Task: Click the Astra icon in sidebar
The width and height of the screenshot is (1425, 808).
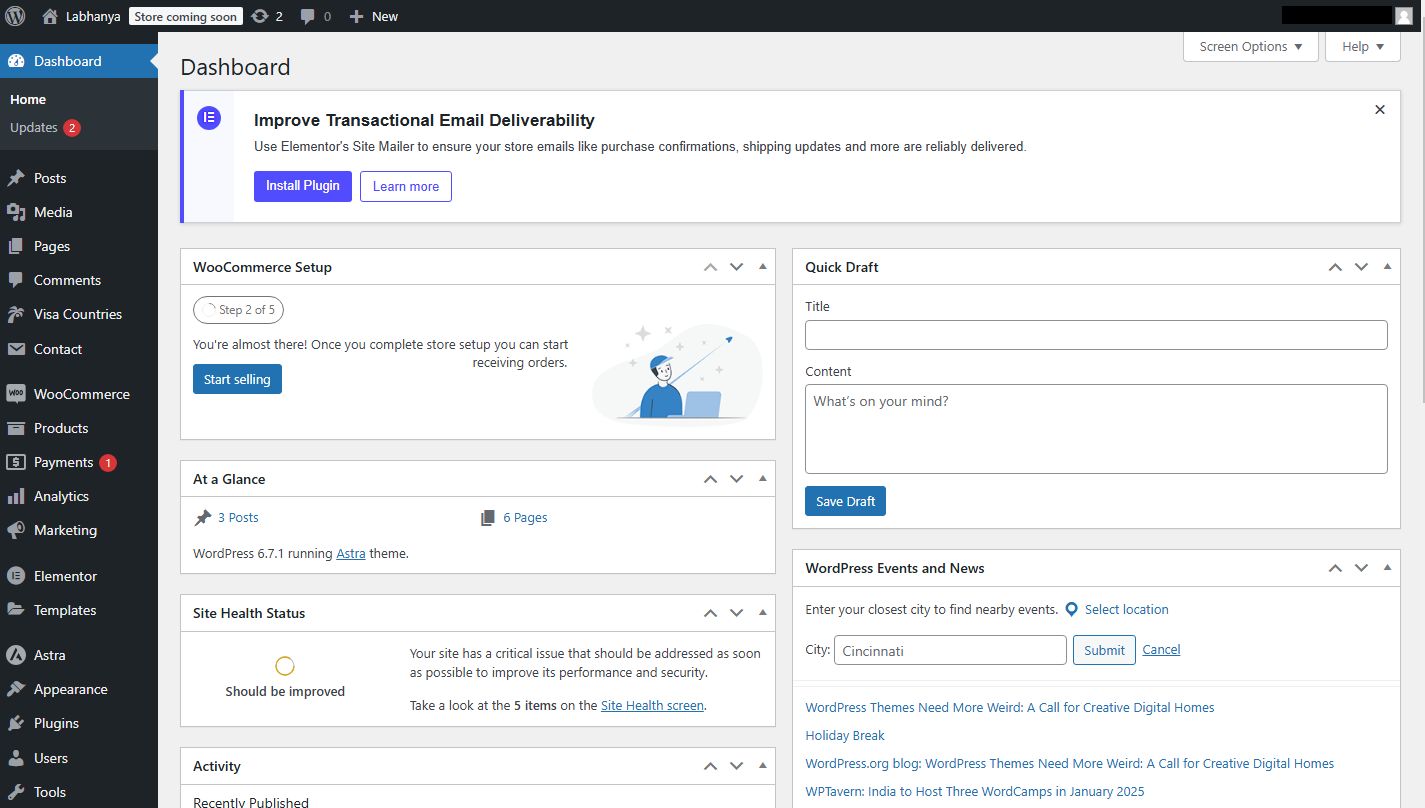Action: [16, 655]
